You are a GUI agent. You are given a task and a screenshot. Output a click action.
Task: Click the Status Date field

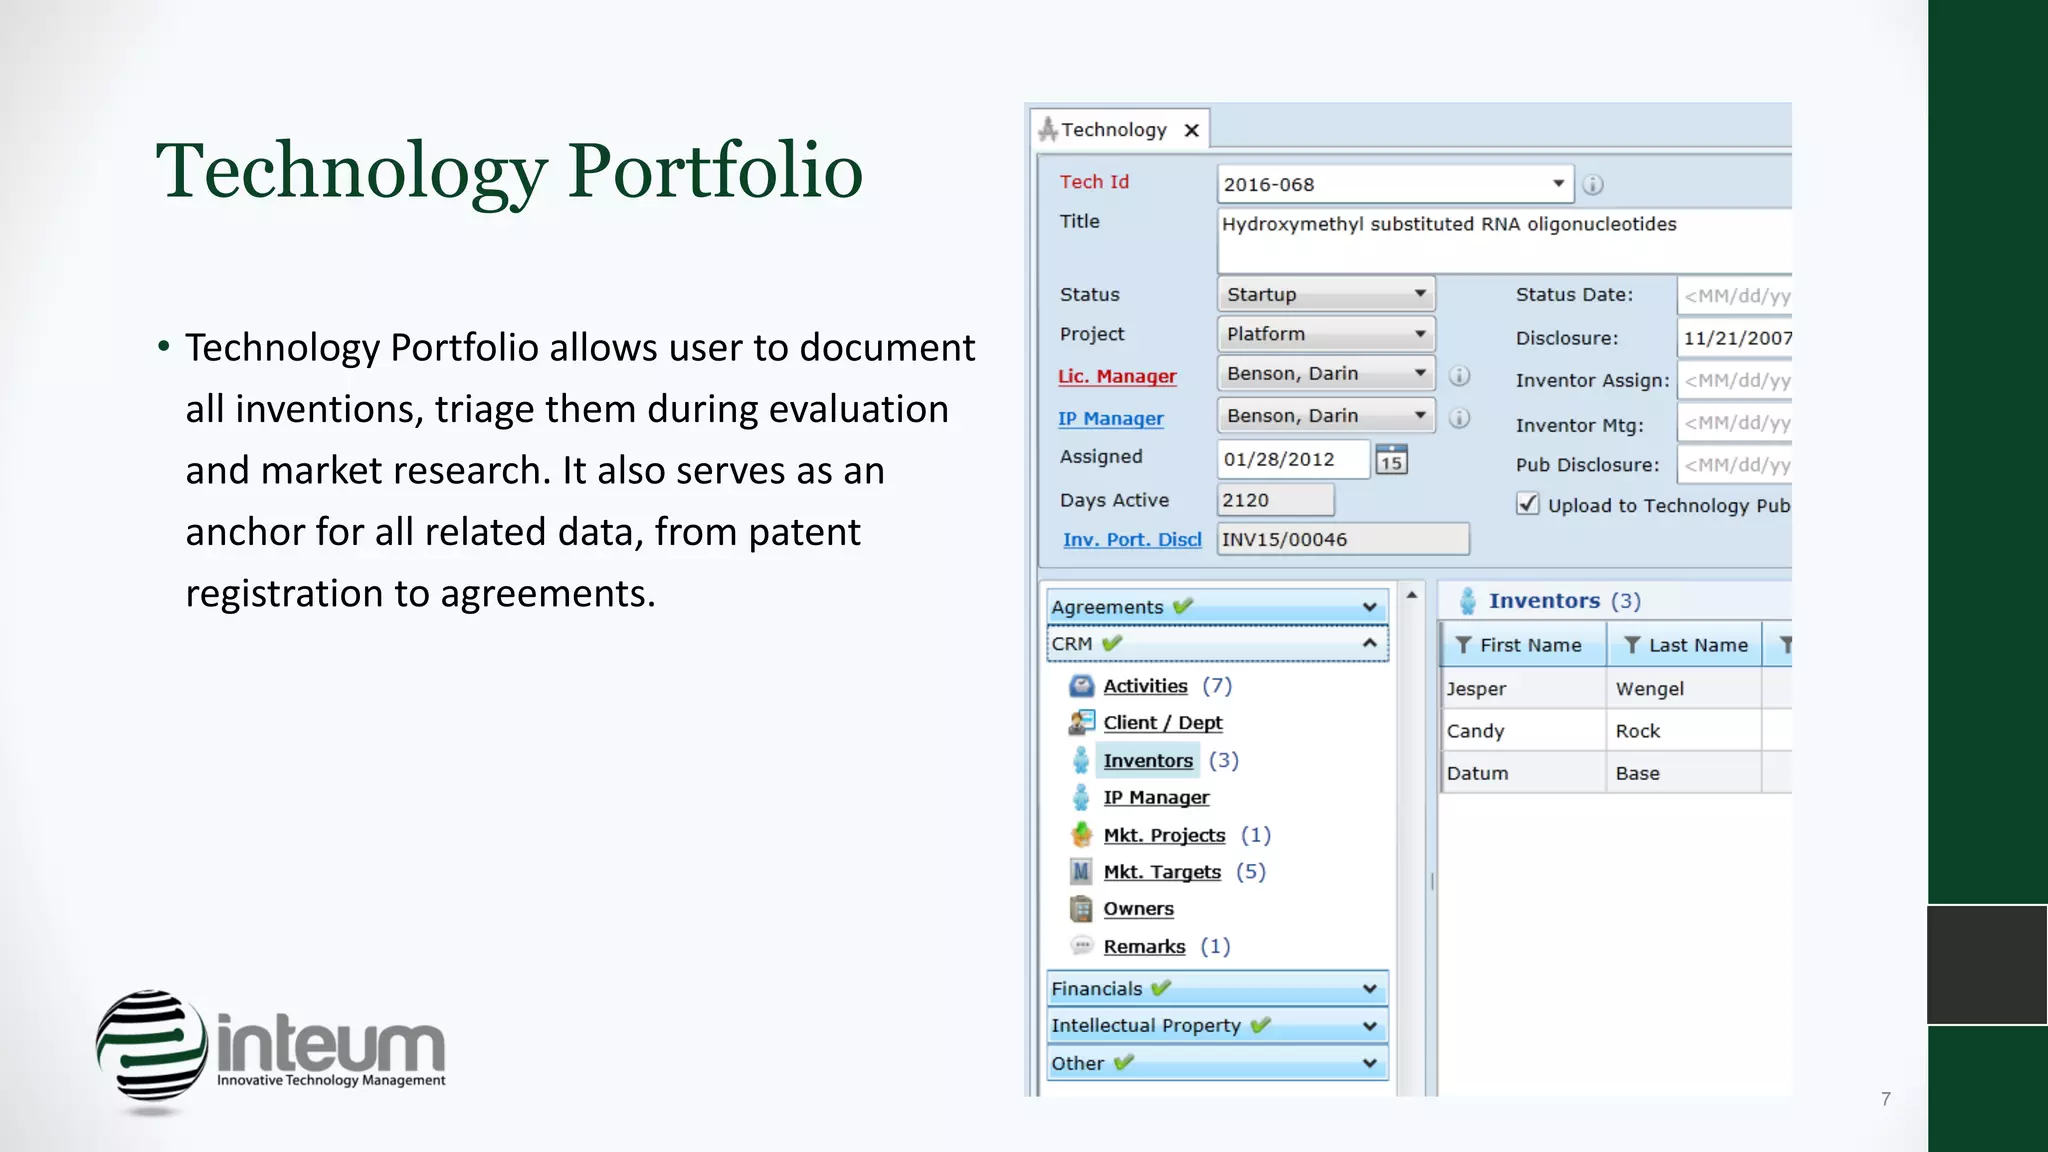[1734, 295]
